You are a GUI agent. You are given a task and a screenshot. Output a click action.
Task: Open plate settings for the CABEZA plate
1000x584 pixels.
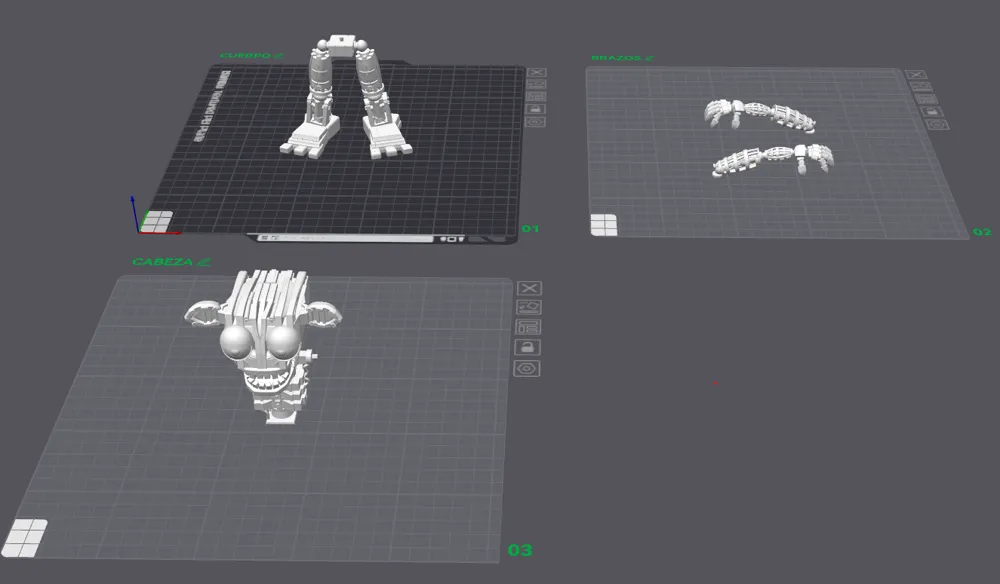click(529, 326)
